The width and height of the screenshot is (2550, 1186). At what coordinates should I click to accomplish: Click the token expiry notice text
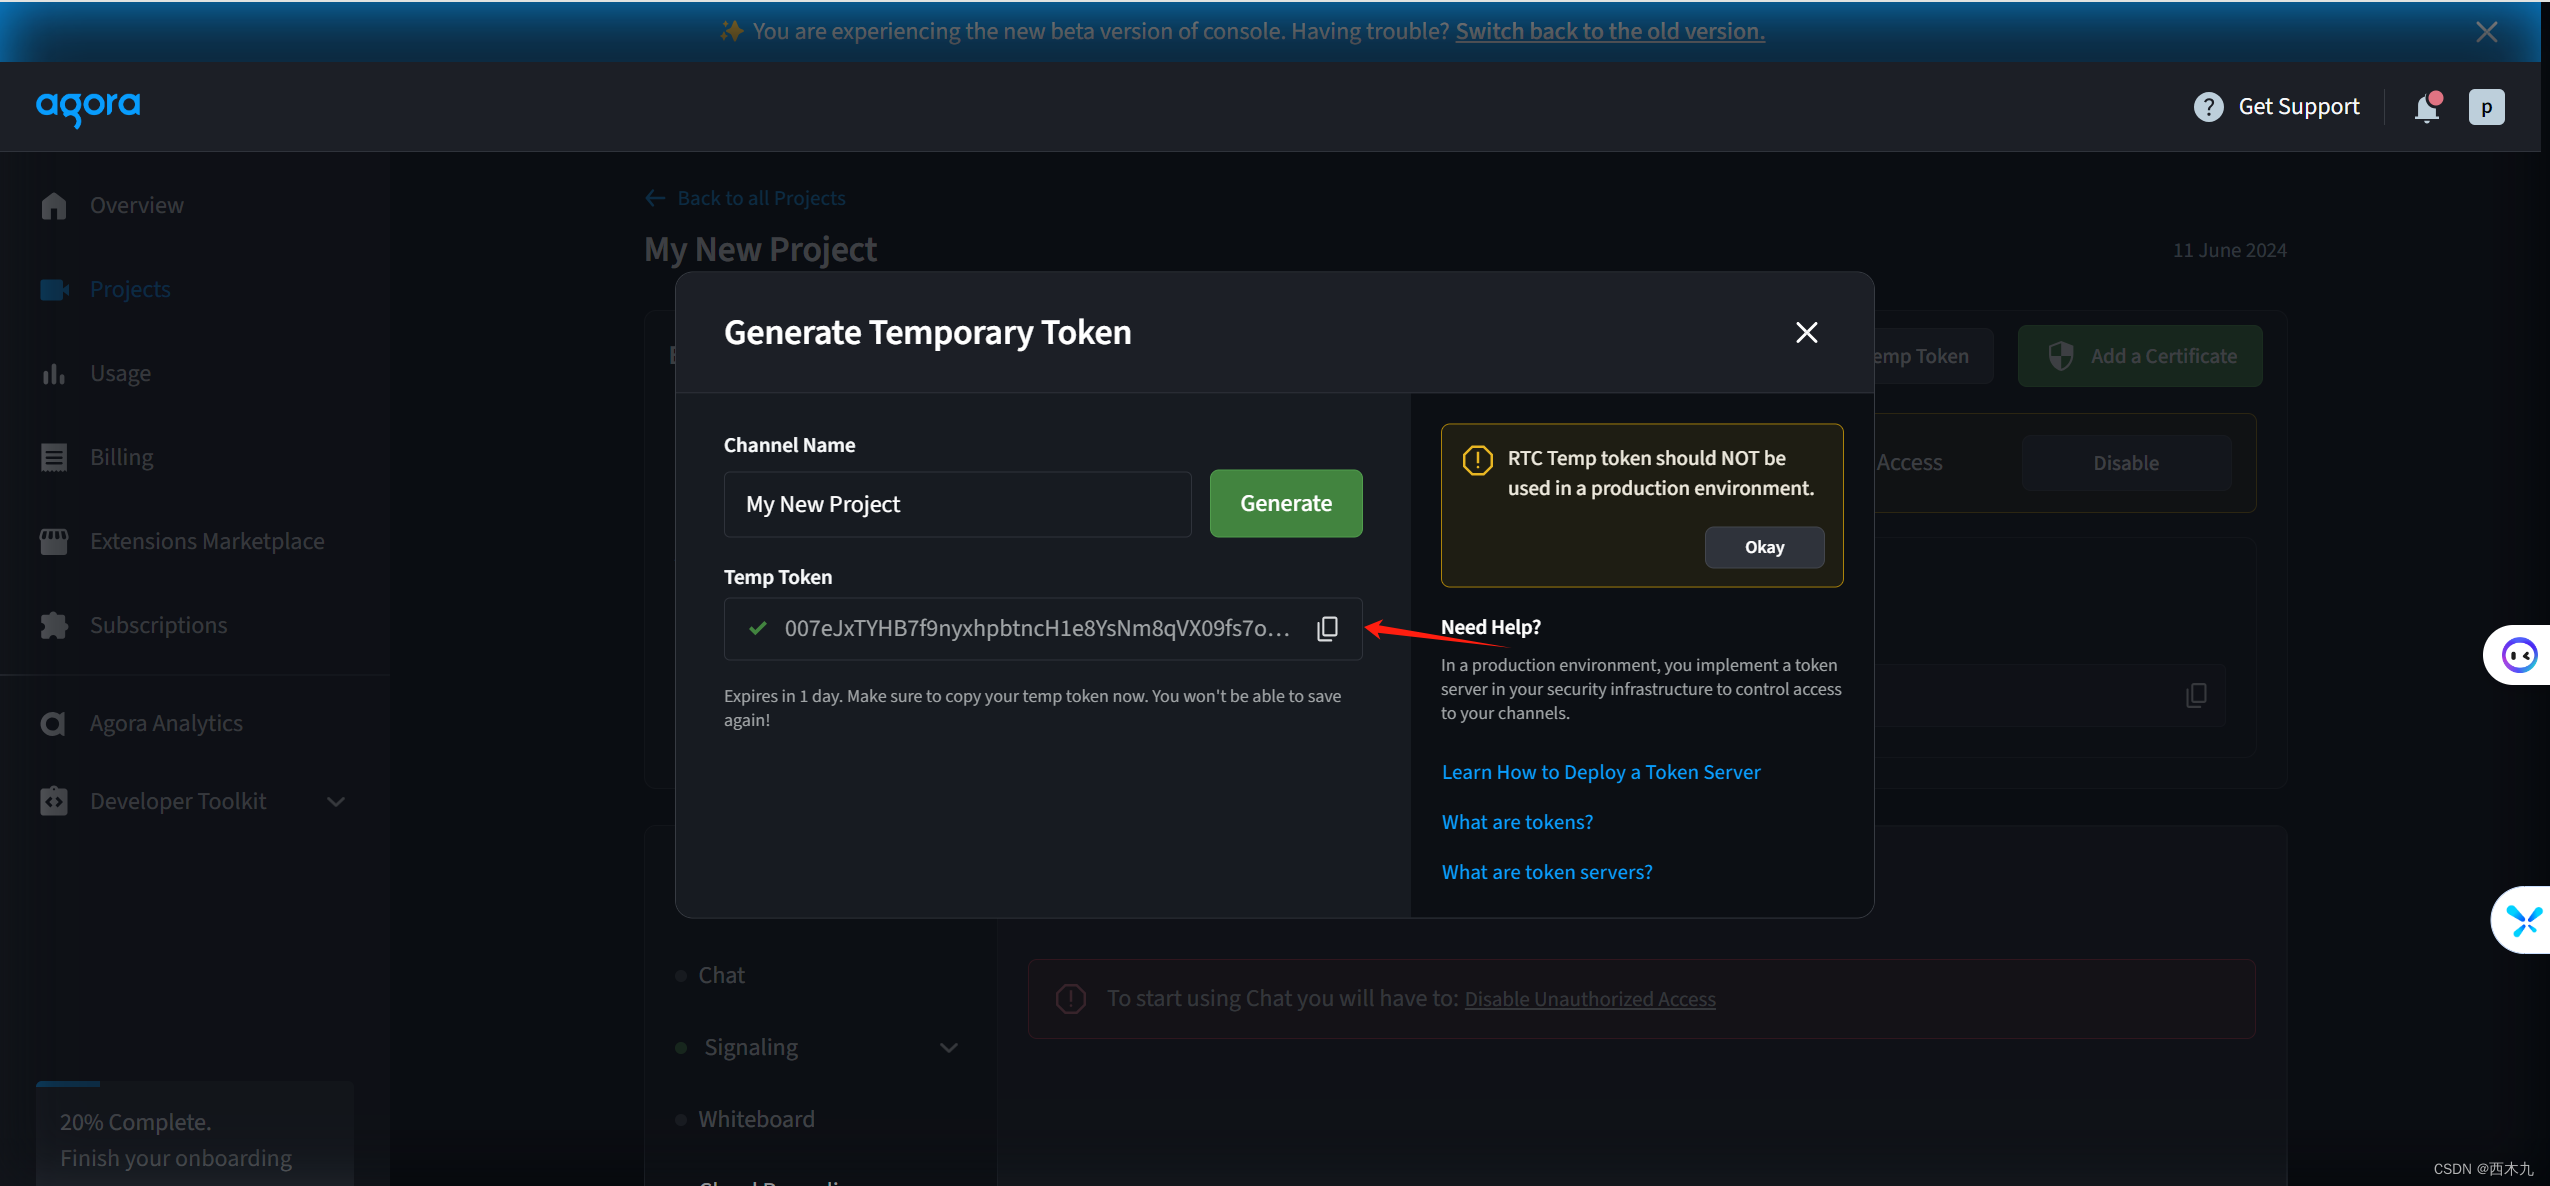1032,708
